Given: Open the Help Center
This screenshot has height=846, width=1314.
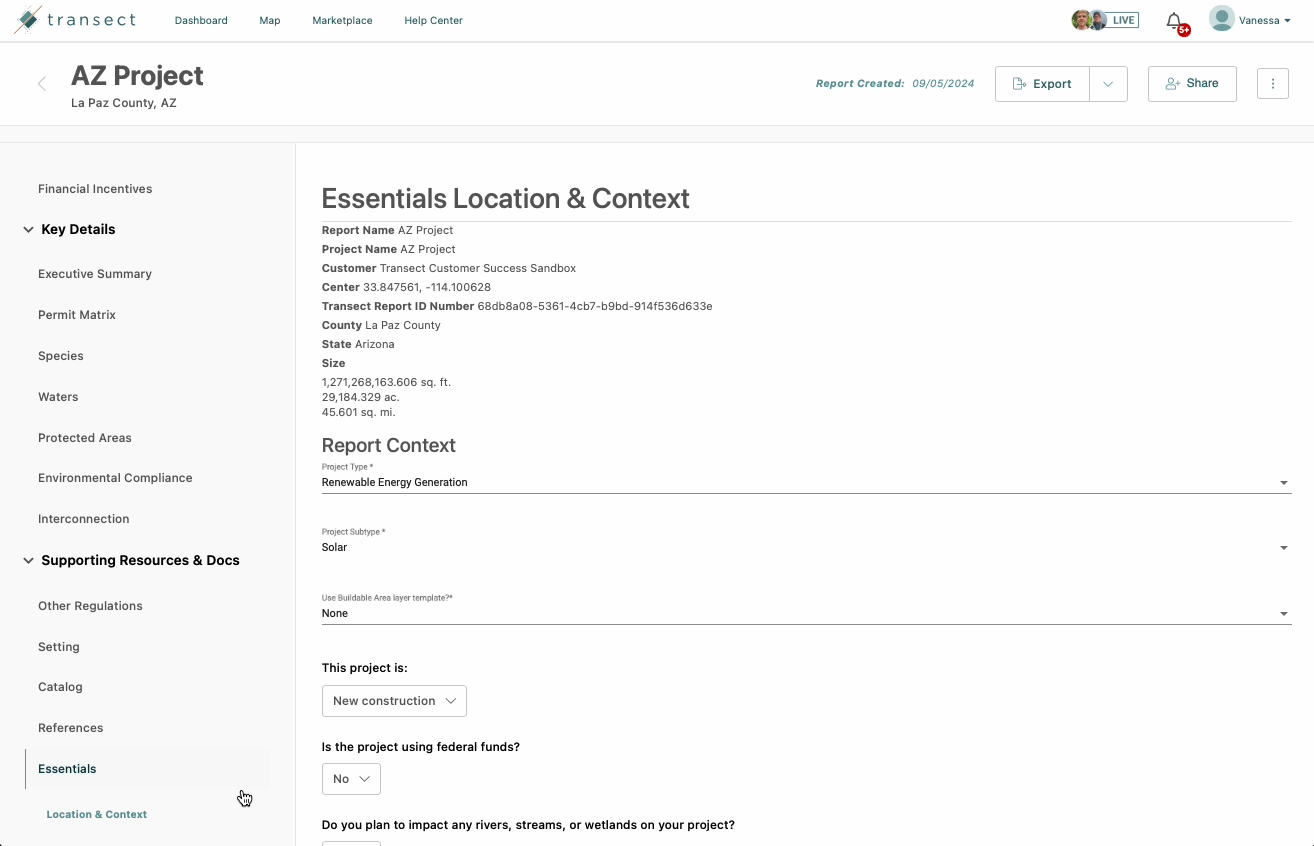Looking at the screenshot, I should click(433, 20).
